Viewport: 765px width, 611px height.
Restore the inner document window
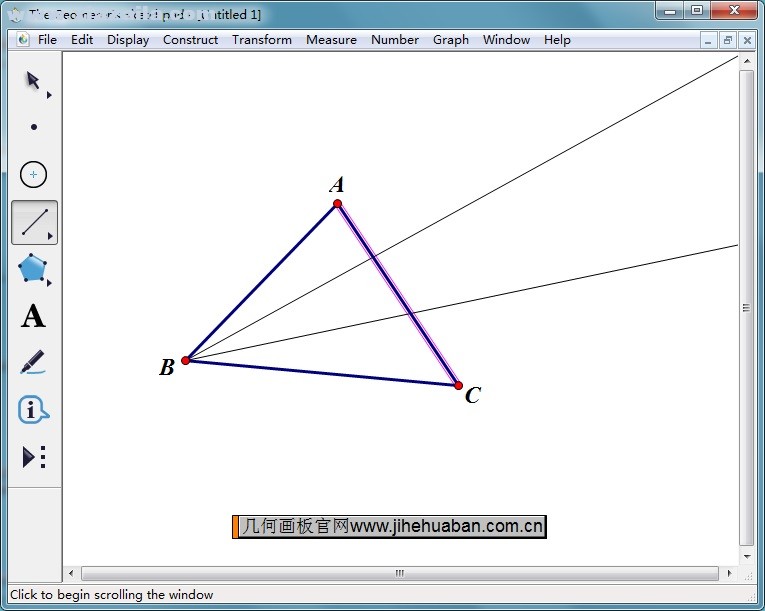[x=727, y=41]
